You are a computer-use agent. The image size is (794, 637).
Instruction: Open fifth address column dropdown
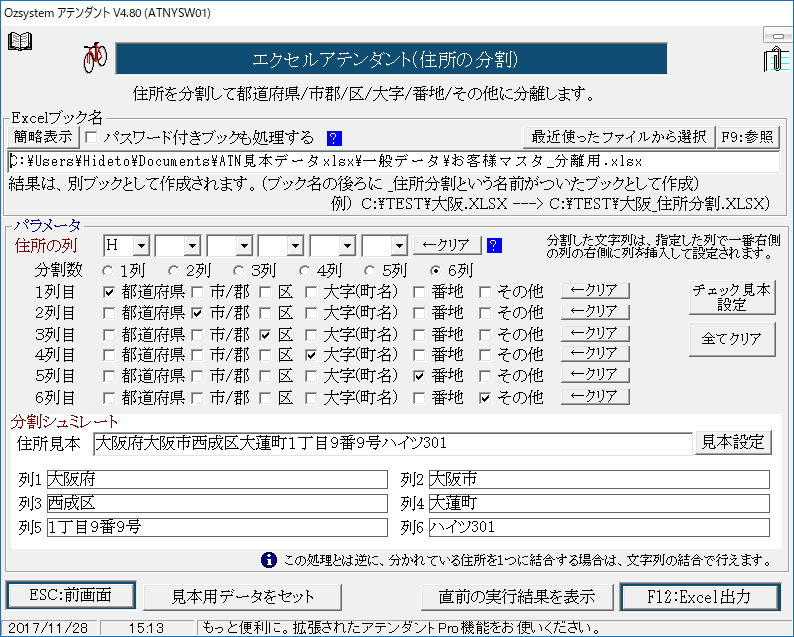[x=347, y=246]
